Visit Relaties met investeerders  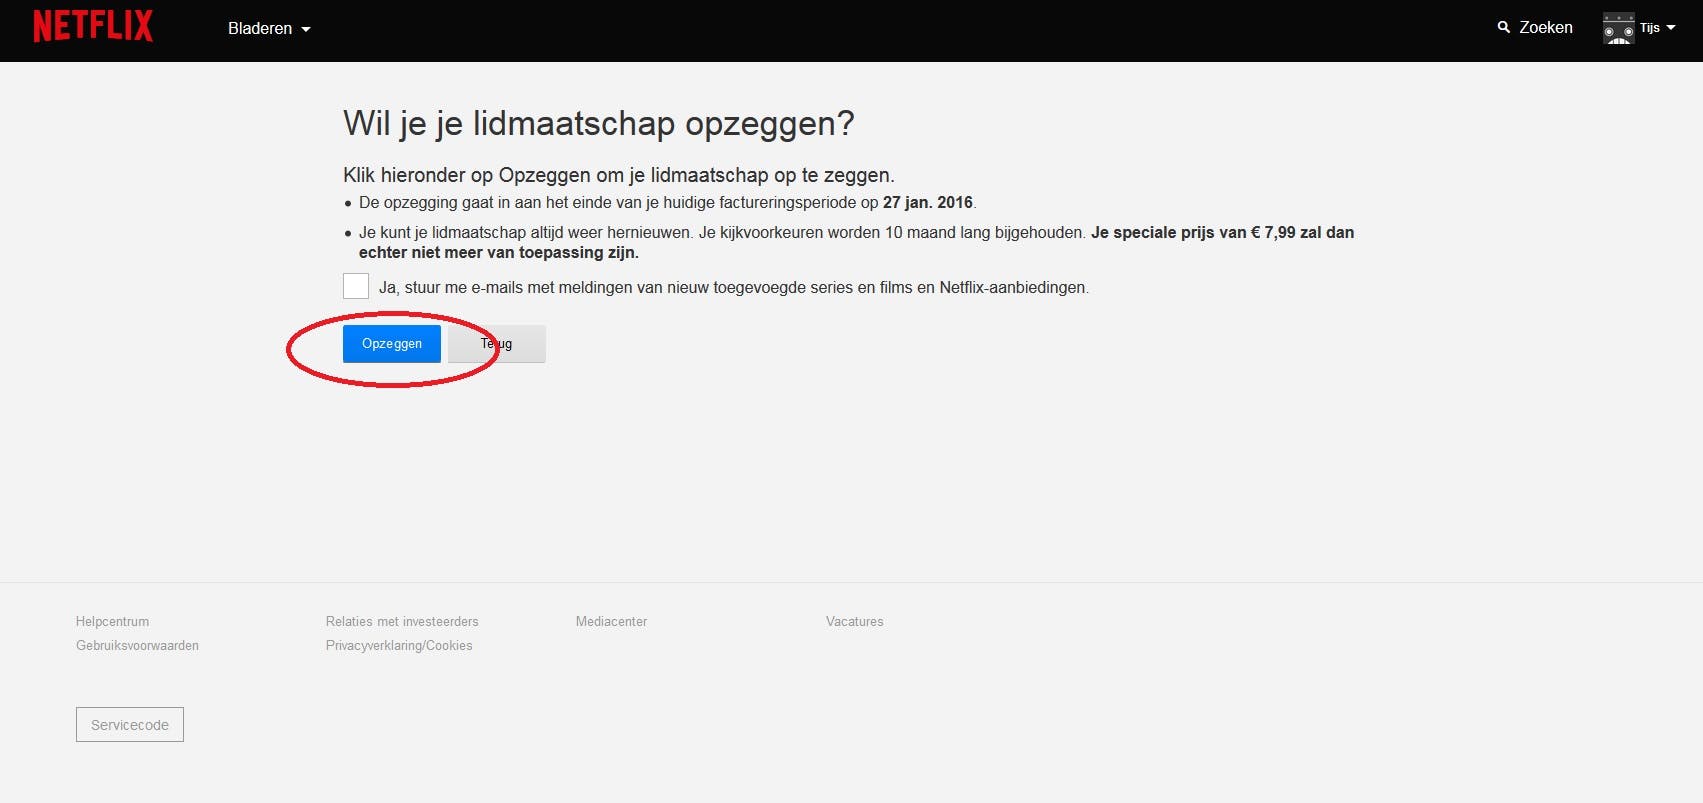pos(402,621)
